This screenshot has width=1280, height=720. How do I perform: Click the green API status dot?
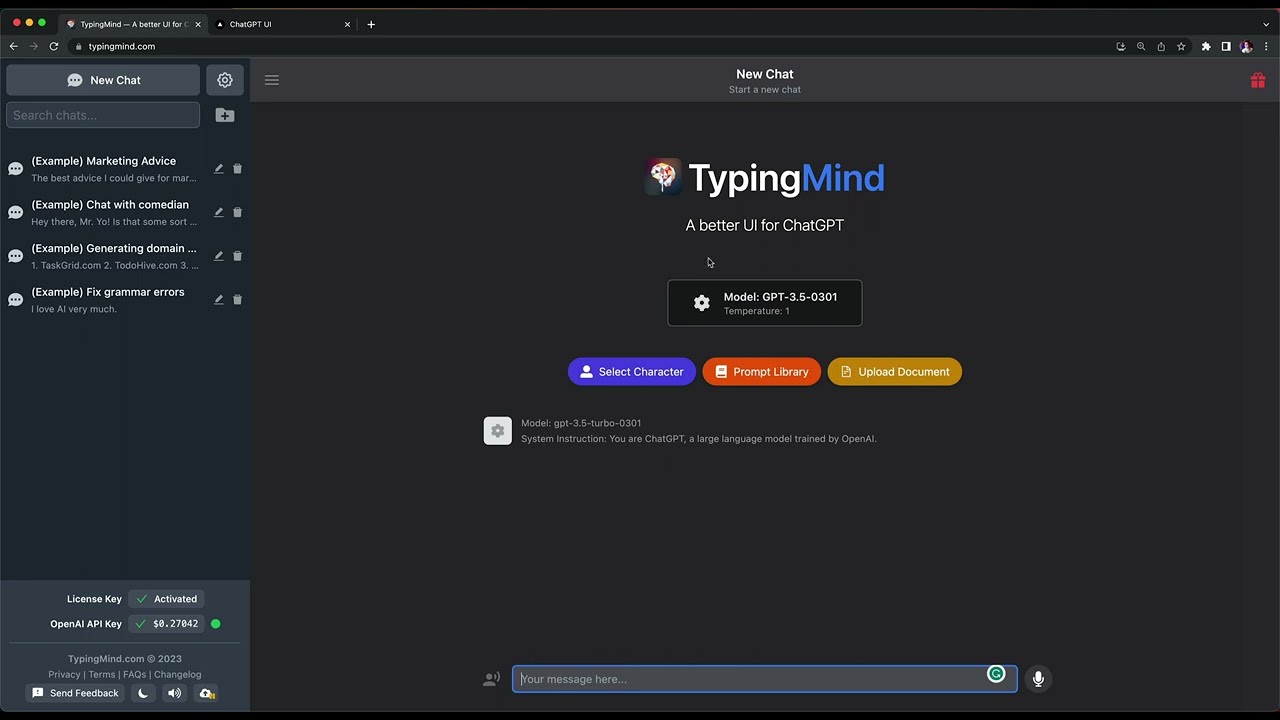(x=215, y=624)
